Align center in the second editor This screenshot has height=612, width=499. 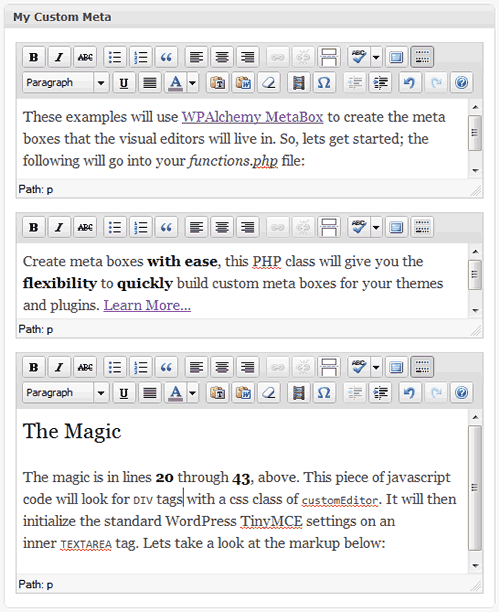pyautogui.click(x=222, y=227)
